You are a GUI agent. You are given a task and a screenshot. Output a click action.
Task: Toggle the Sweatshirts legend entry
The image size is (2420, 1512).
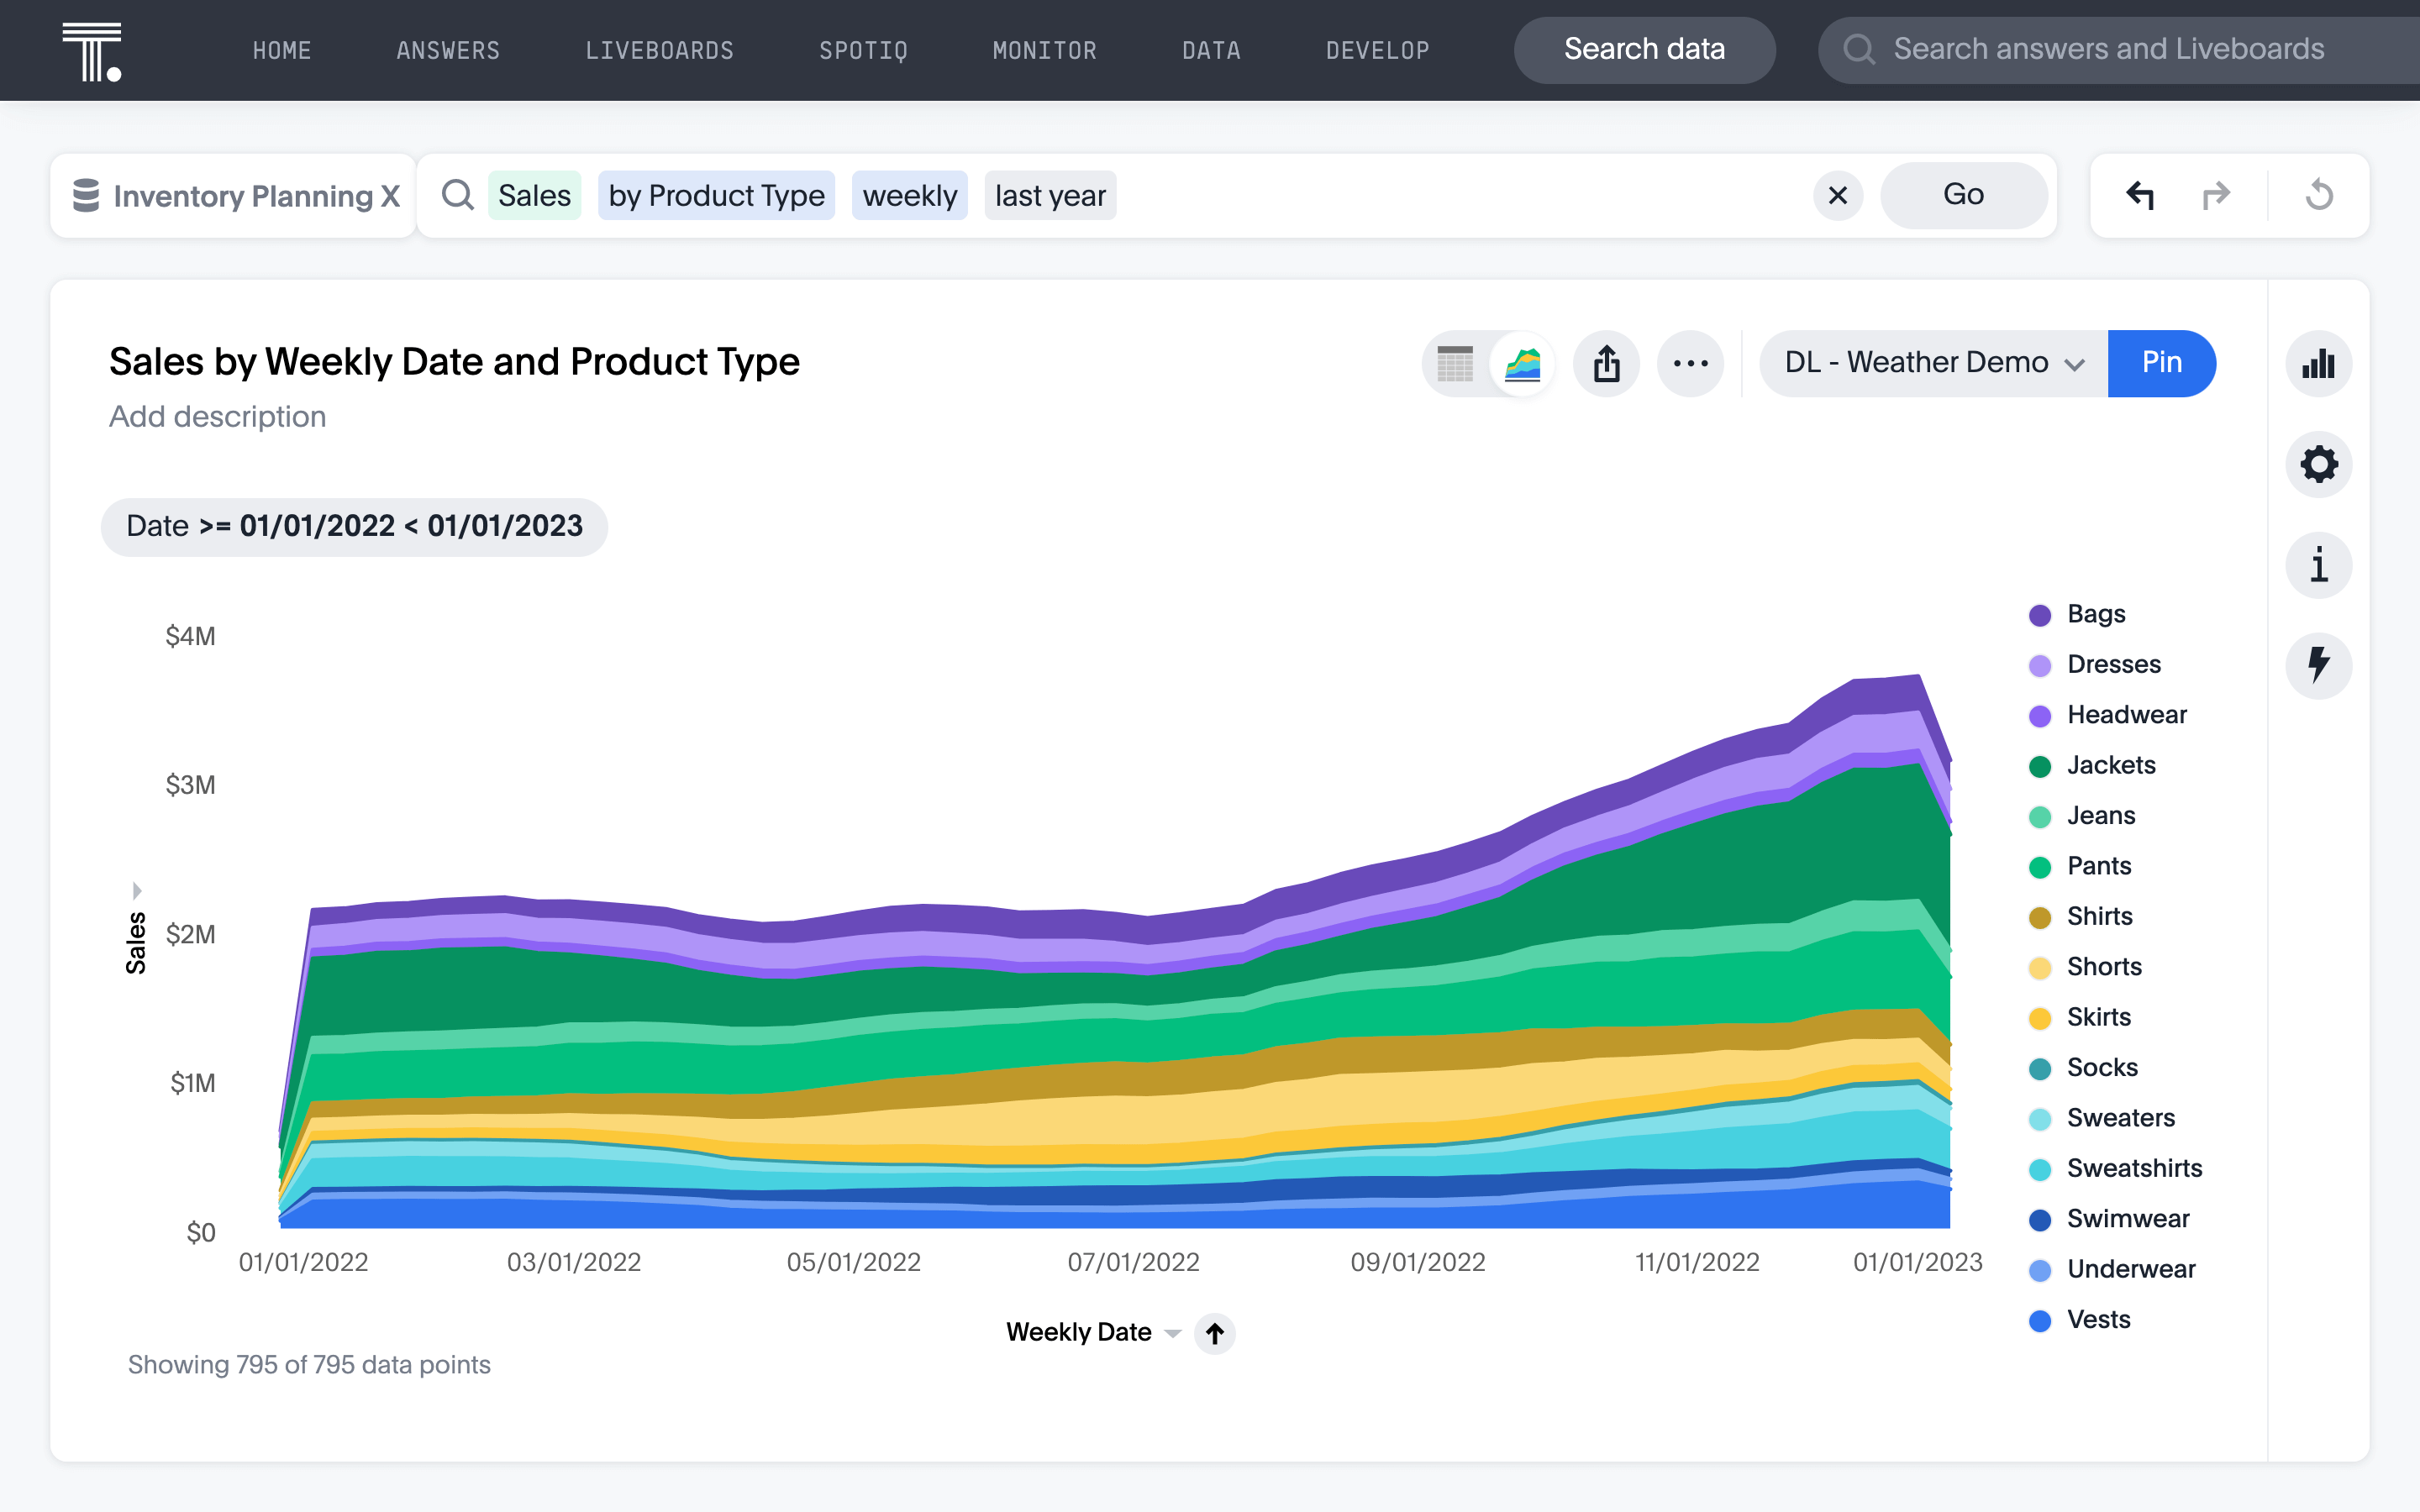coord(2116,1169)
